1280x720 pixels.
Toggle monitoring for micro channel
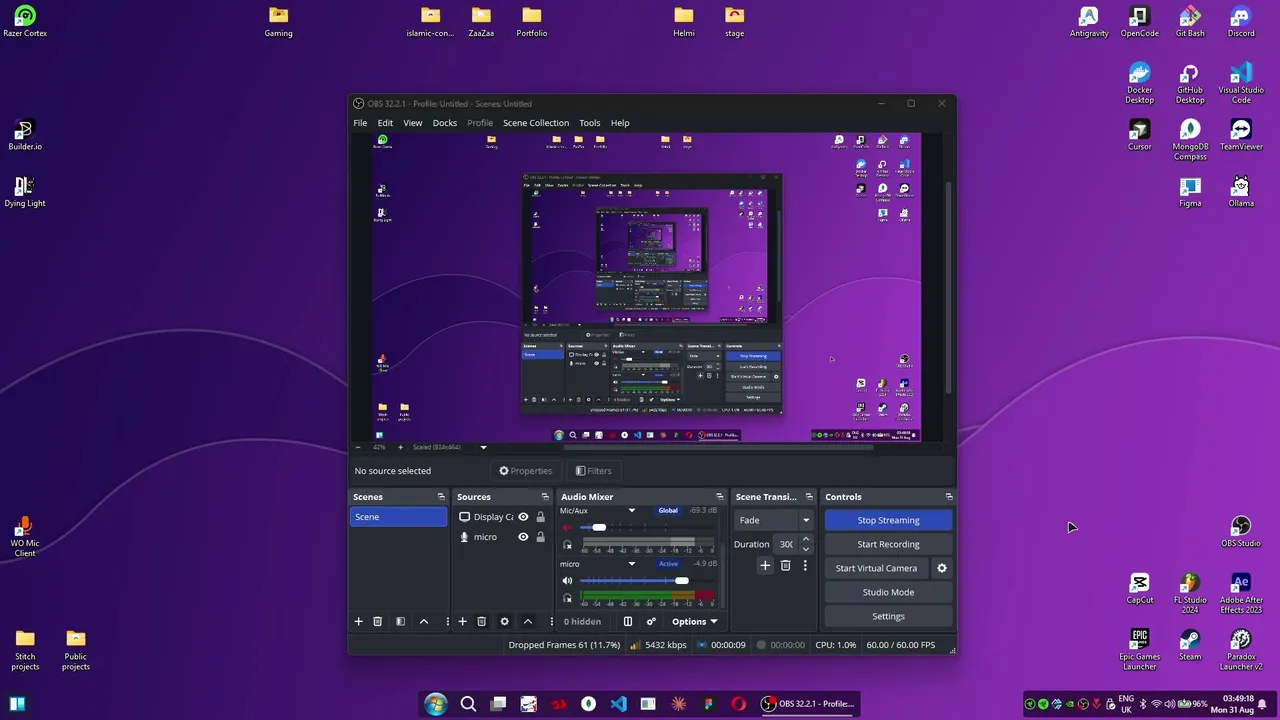pos(567,598)
